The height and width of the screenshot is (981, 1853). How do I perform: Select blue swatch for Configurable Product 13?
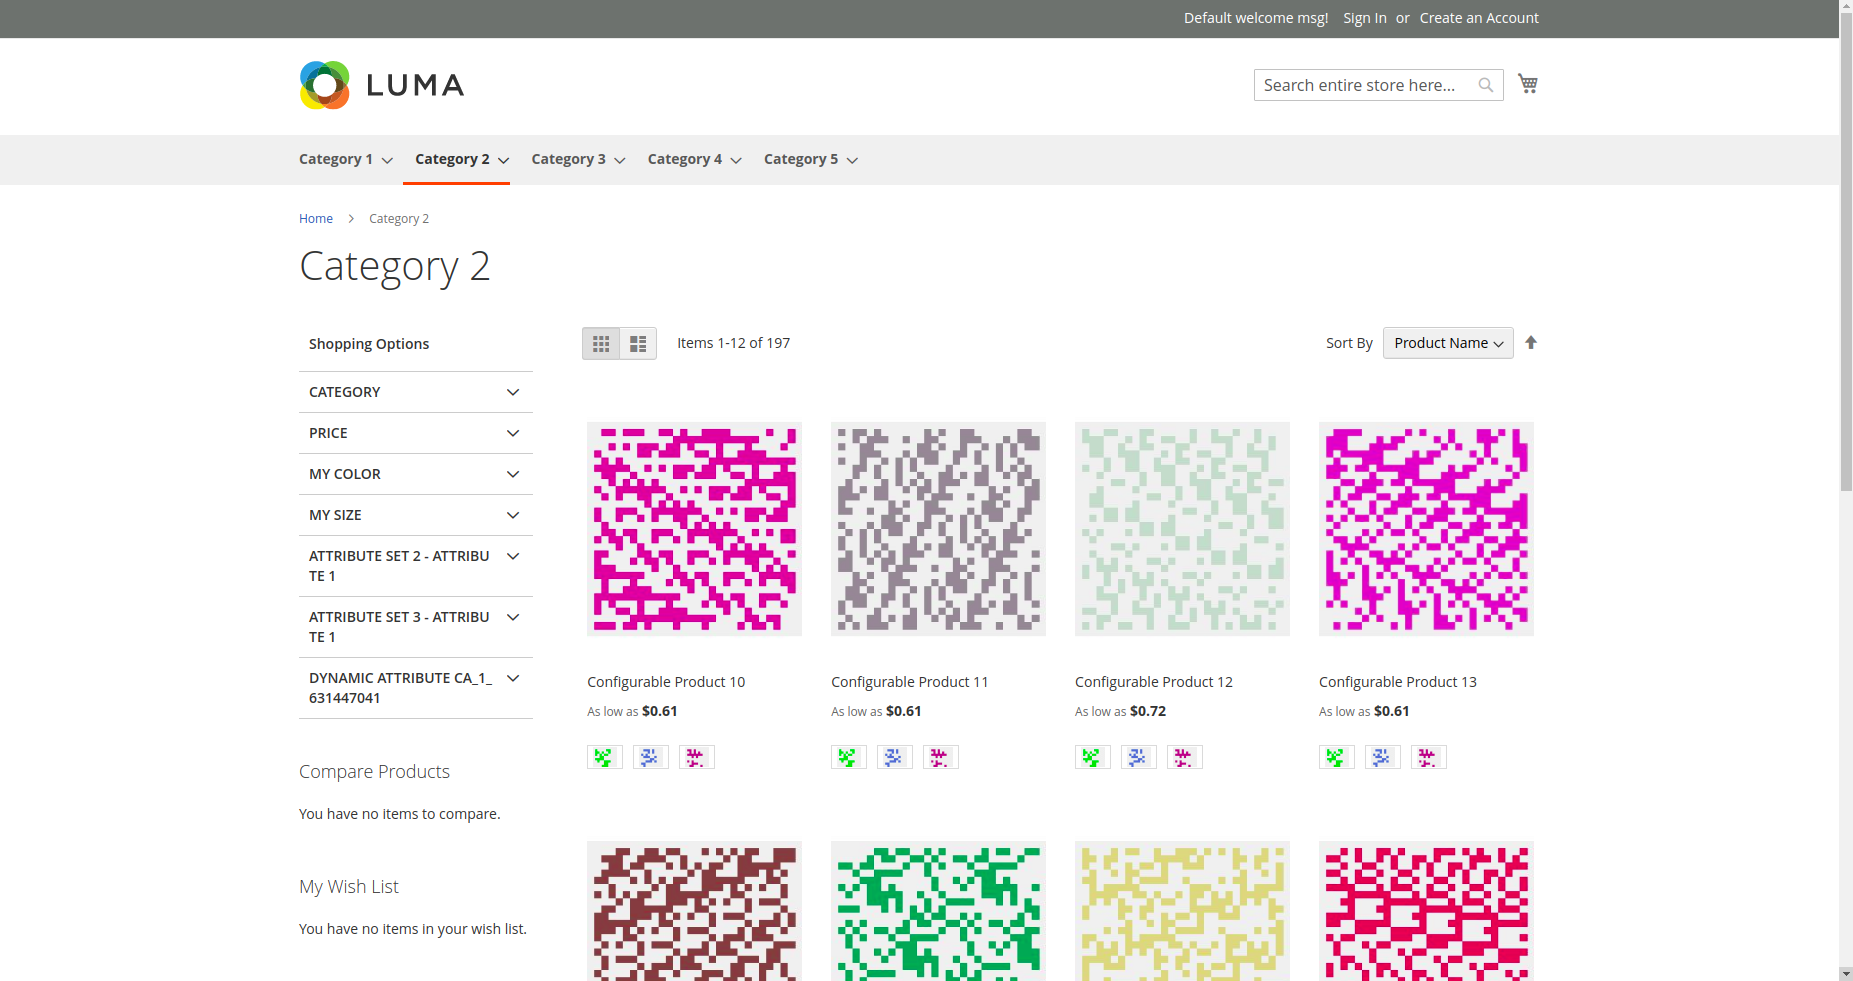1383,757
